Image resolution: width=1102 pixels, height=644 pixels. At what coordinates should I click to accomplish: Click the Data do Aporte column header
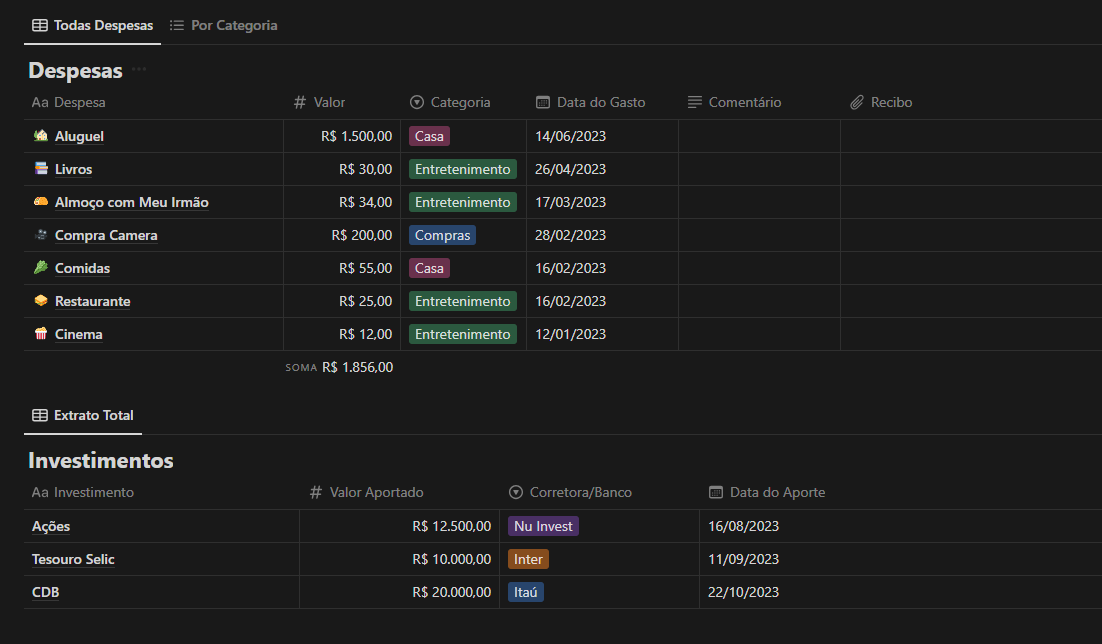pyautogui.click(x=767, y=493)
